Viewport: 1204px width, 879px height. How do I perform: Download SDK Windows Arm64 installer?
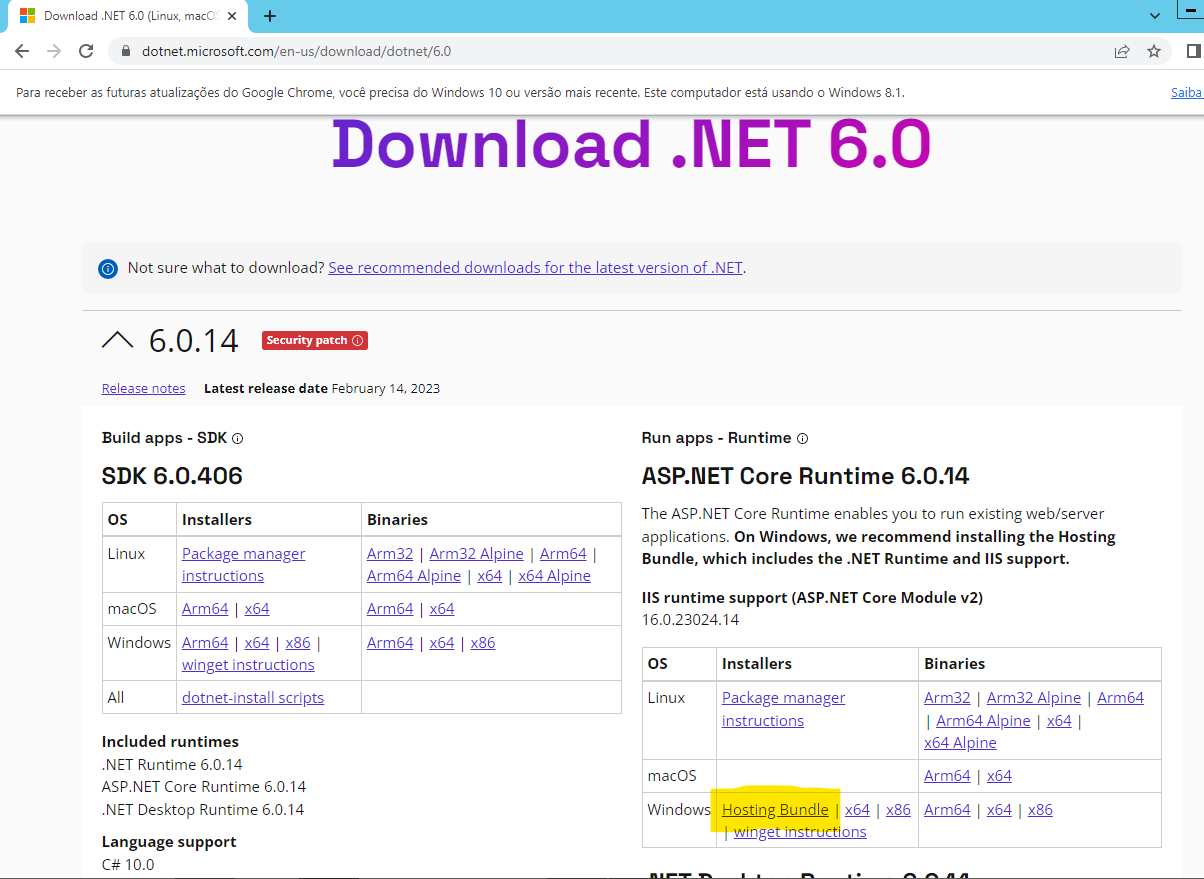[x=205, y=643]
